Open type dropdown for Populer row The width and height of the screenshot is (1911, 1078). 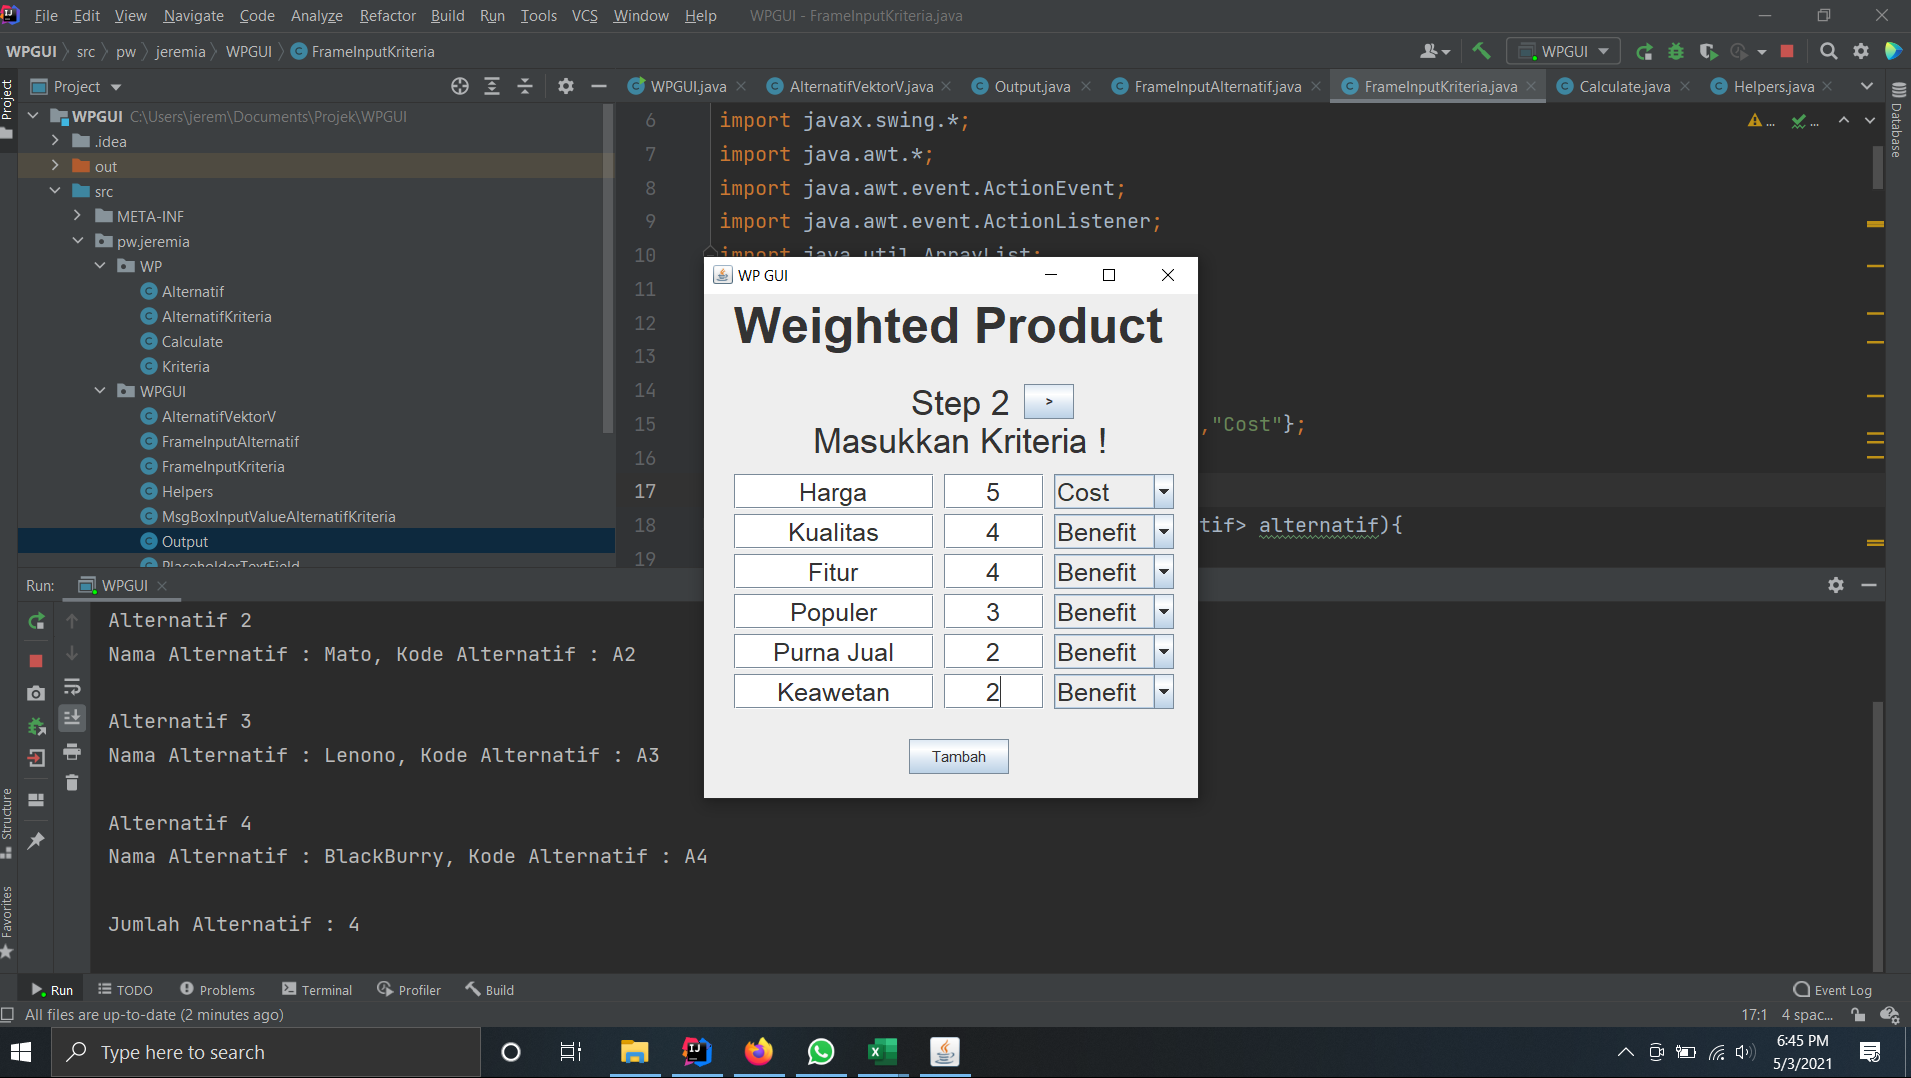coord(1164,612)
